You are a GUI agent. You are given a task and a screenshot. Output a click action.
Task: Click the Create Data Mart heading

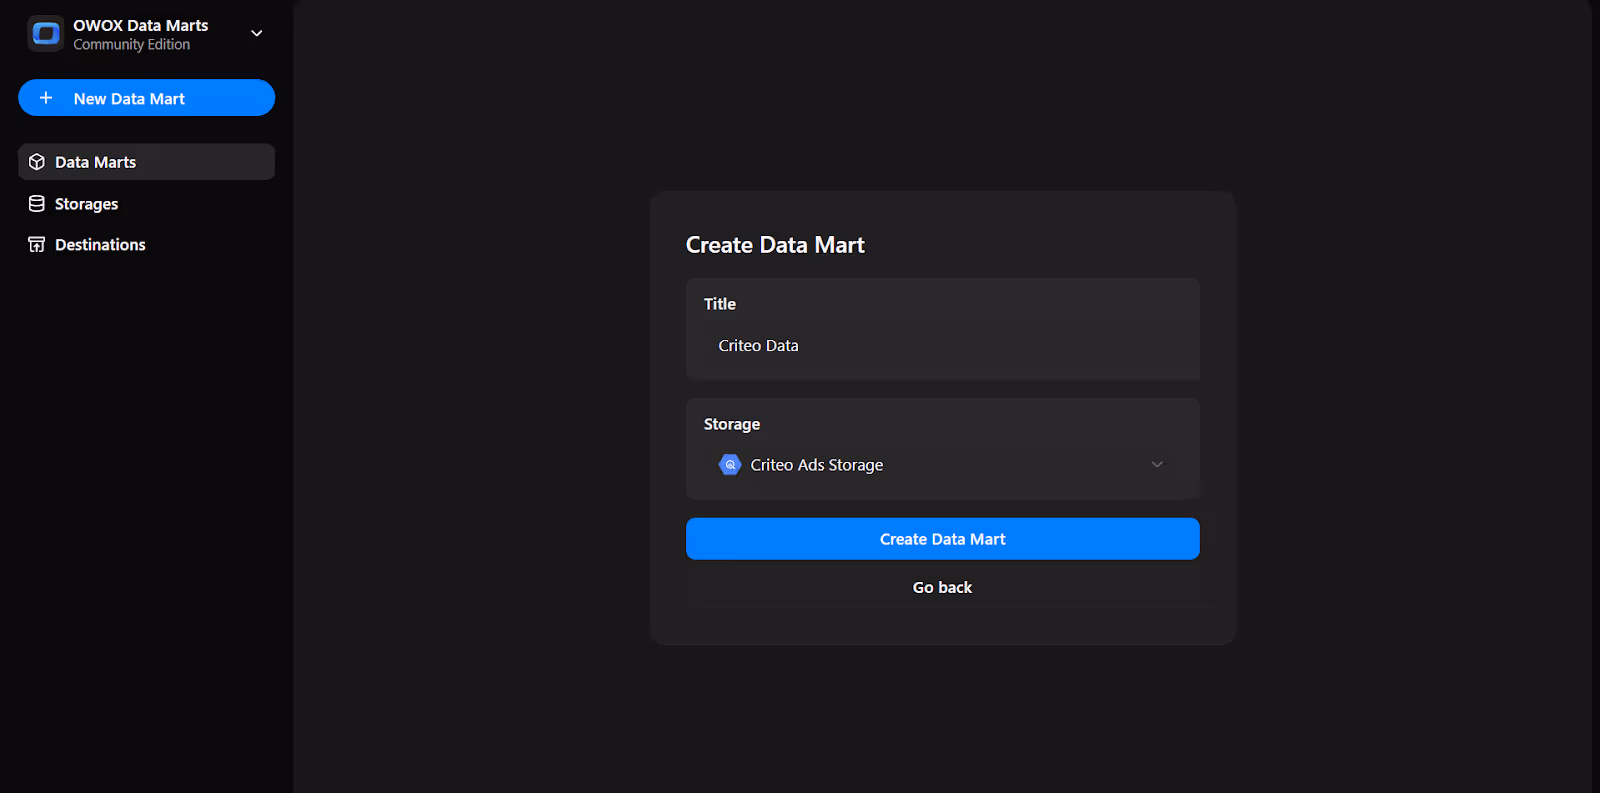coord(775,245)
